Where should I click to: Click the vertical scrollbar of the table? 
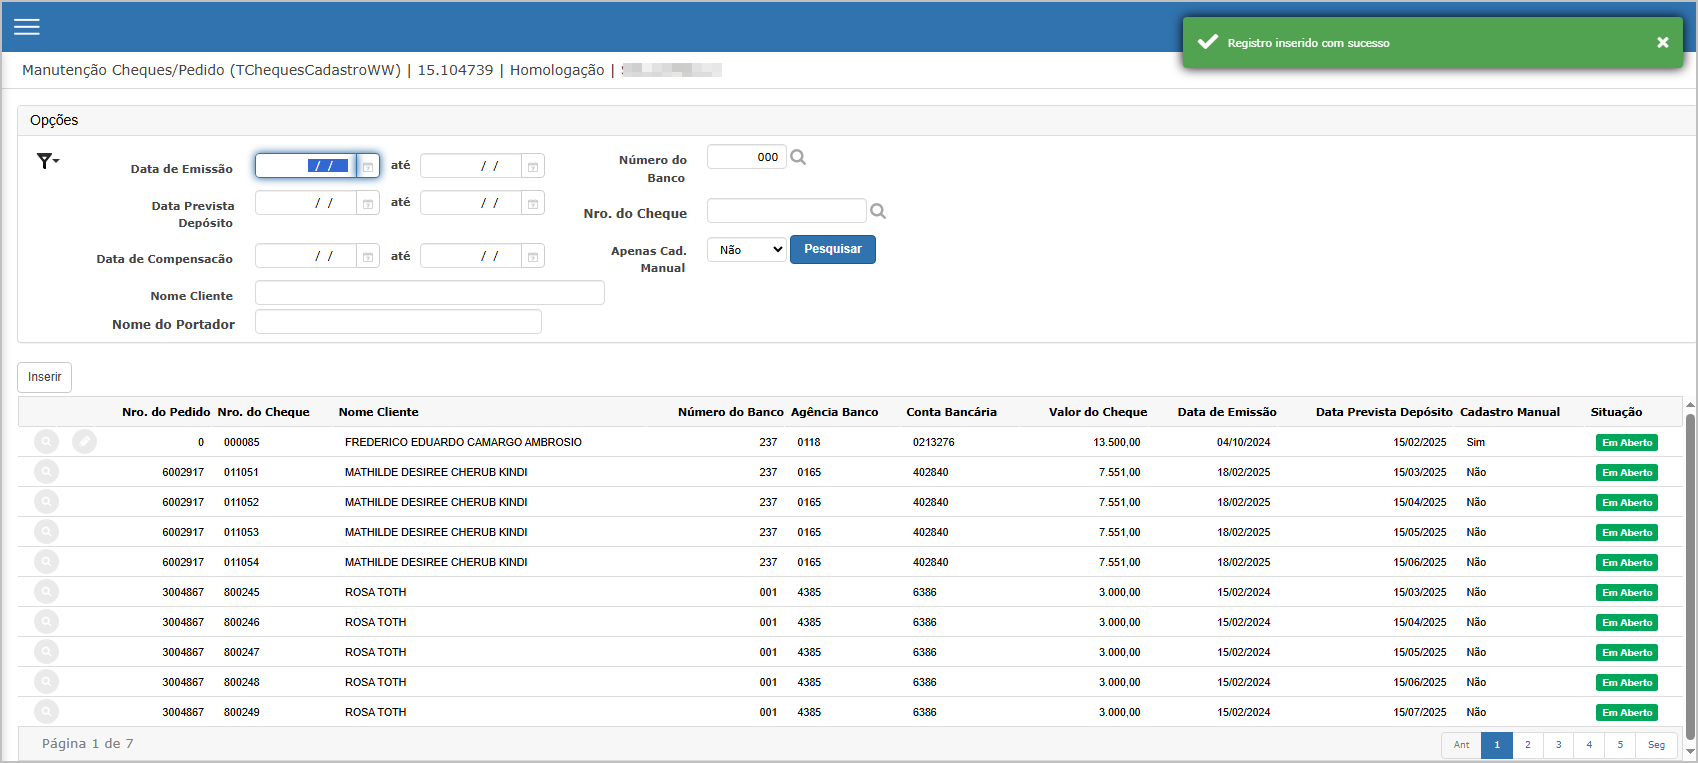tap(1690, 576)
